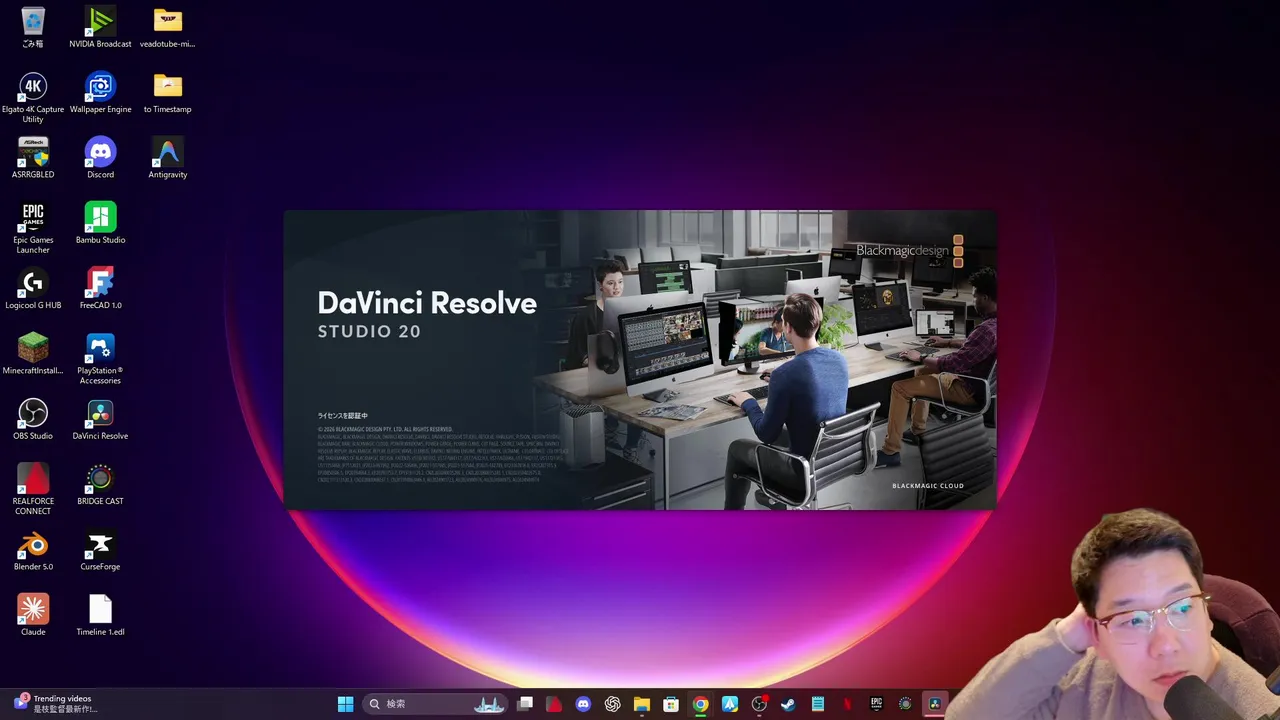Select the Claude desktop shortcut
The image size is (1280, 720).
(x=33, y=614)
